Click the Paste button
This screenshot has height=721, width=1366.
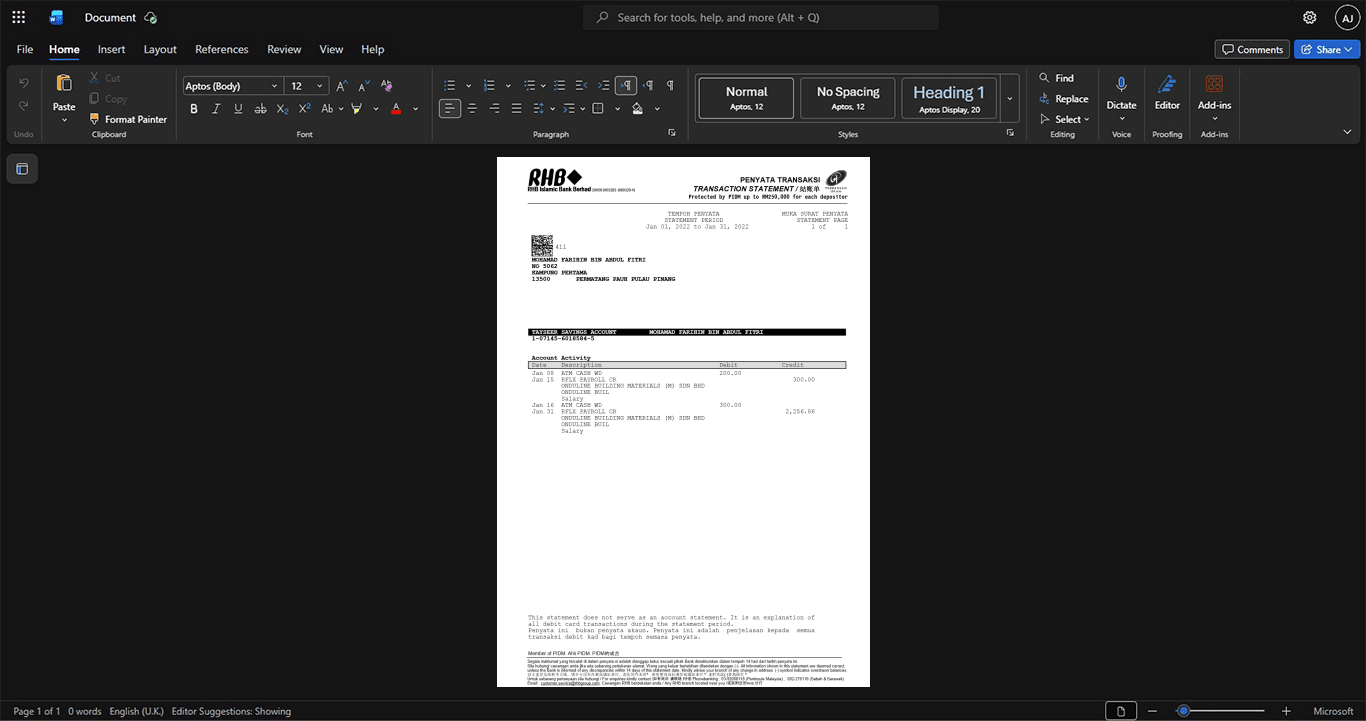pyautogui.click(x=64, y=92)
